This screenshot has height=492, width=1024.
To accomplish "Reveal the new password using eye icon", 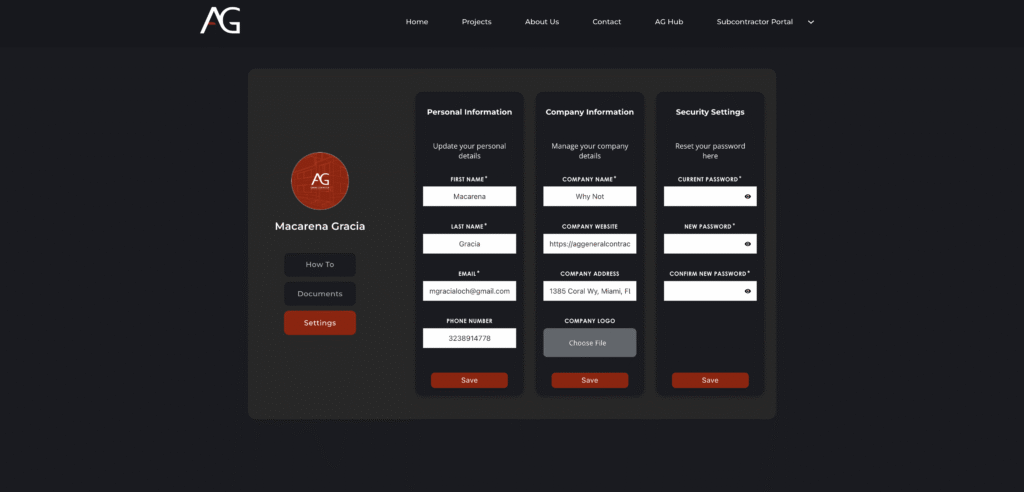I will pyautogui.click(x=747, y=244).
